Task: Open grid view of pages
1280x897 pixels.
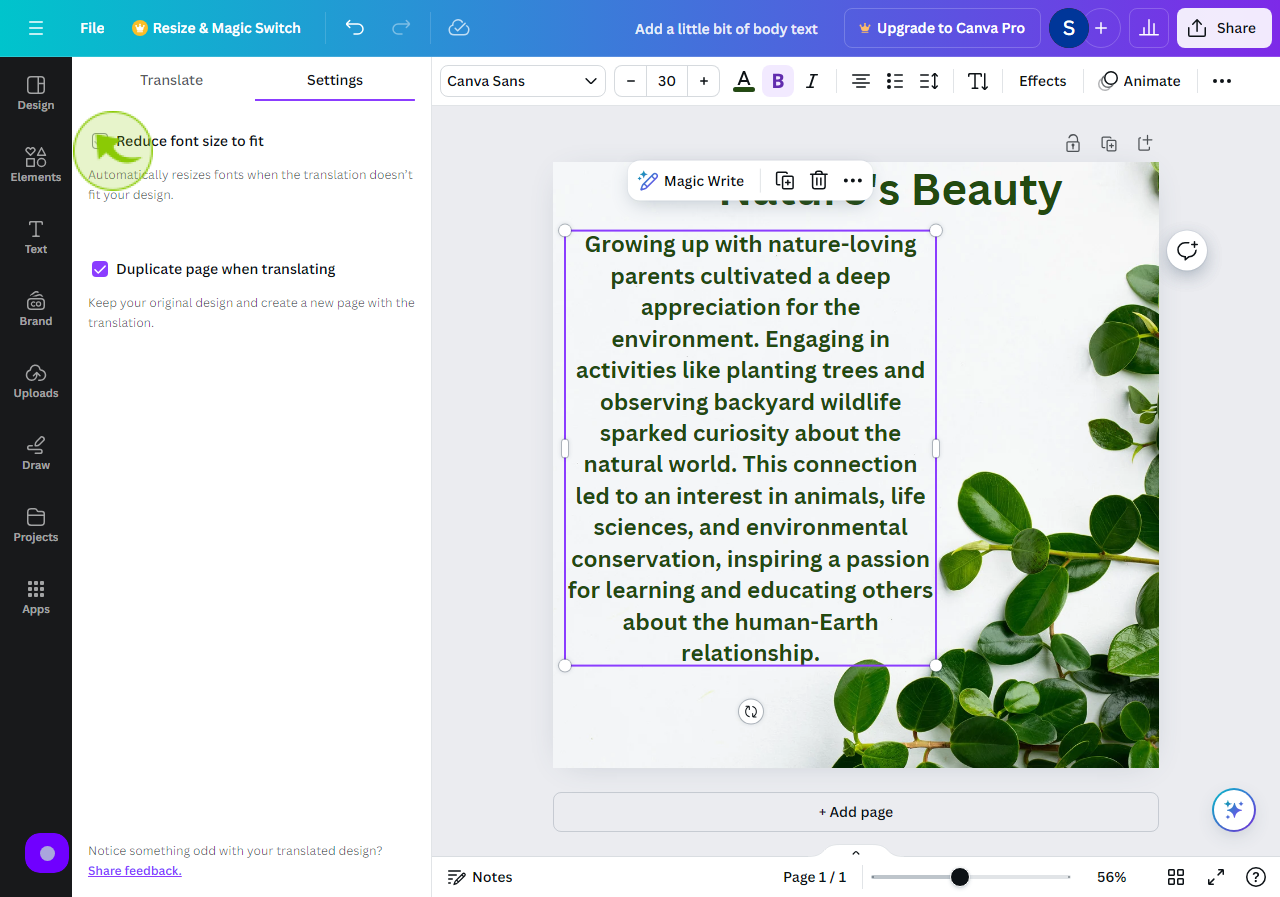Action: [1176, 877]
